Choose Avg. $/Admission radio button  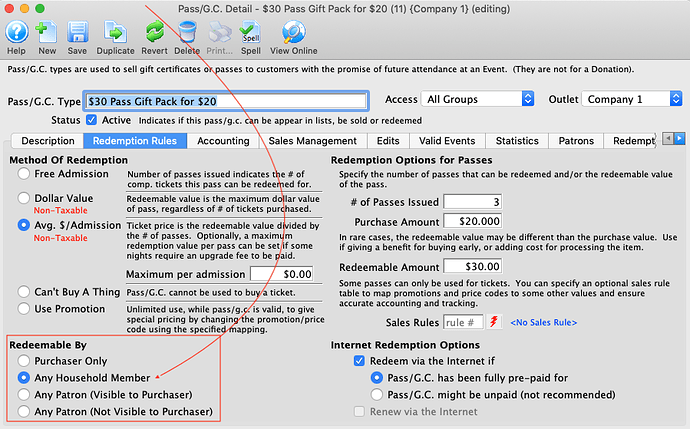[x=24, y=225]
